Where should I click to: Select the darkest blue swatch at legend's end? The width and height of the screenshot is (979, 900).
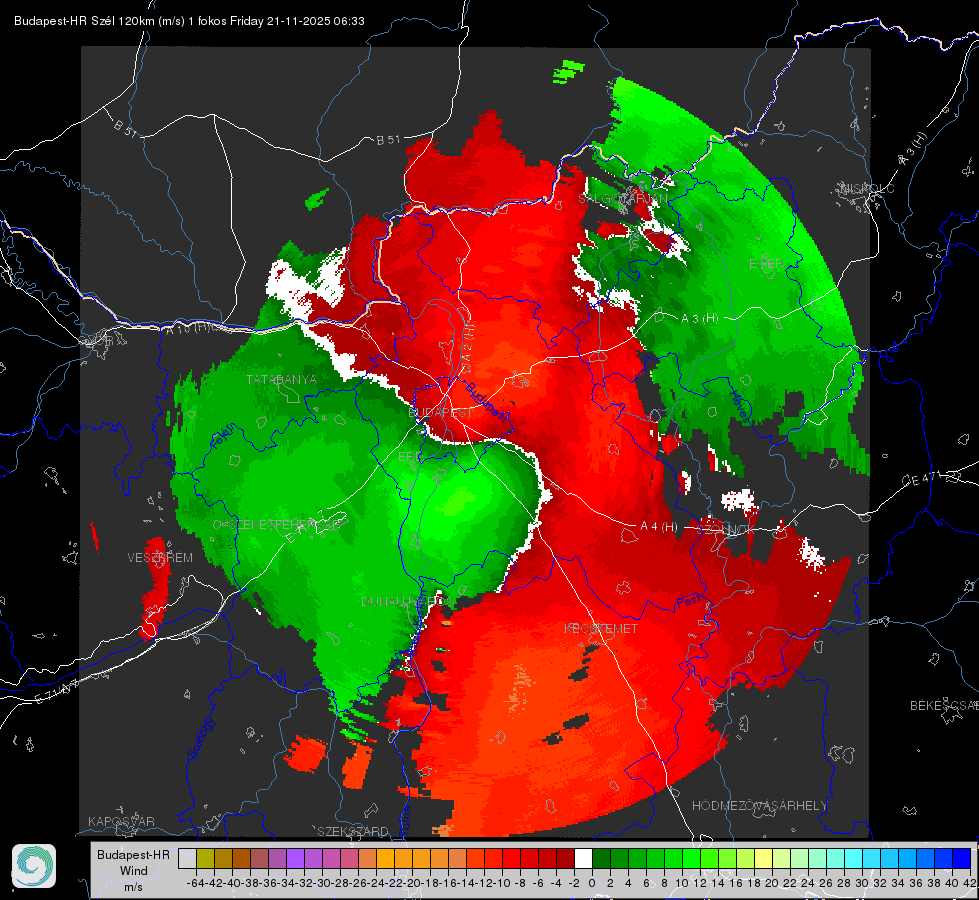962,858
